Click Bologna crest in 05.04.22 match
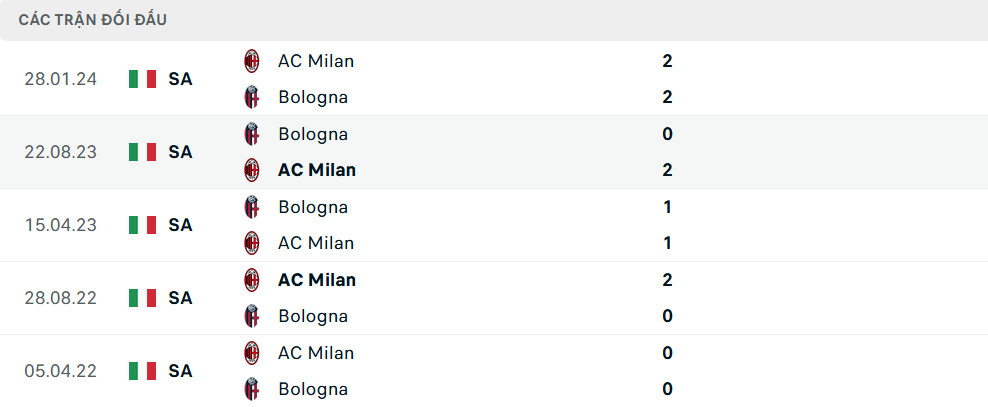 pyautogui.click(x=252, y=389)
